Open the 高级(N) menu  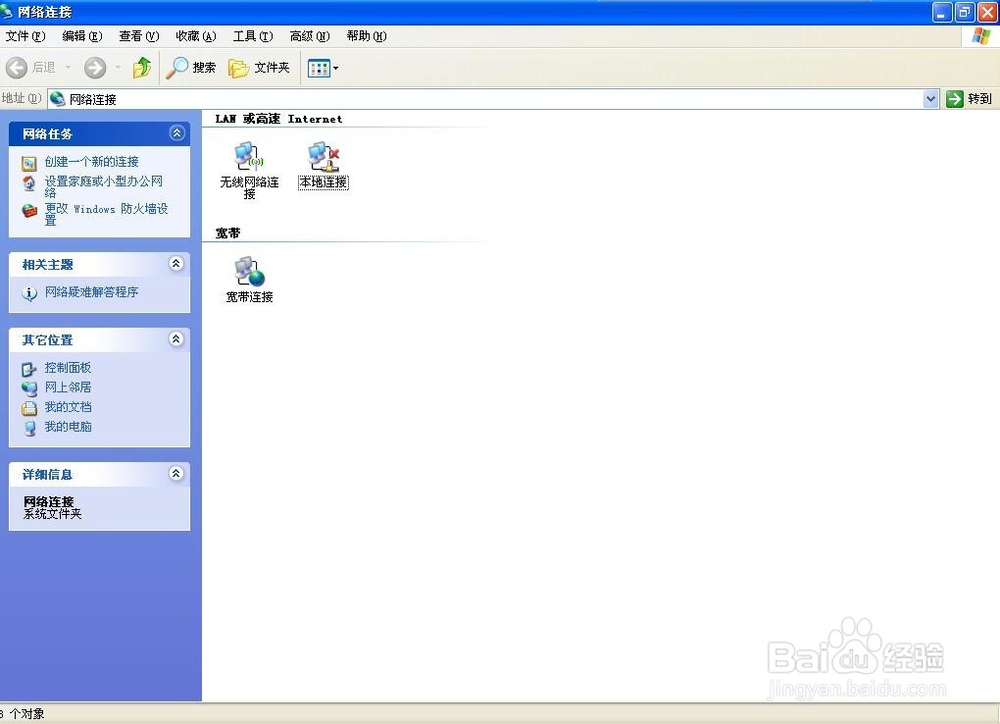[x=309, y=36]
